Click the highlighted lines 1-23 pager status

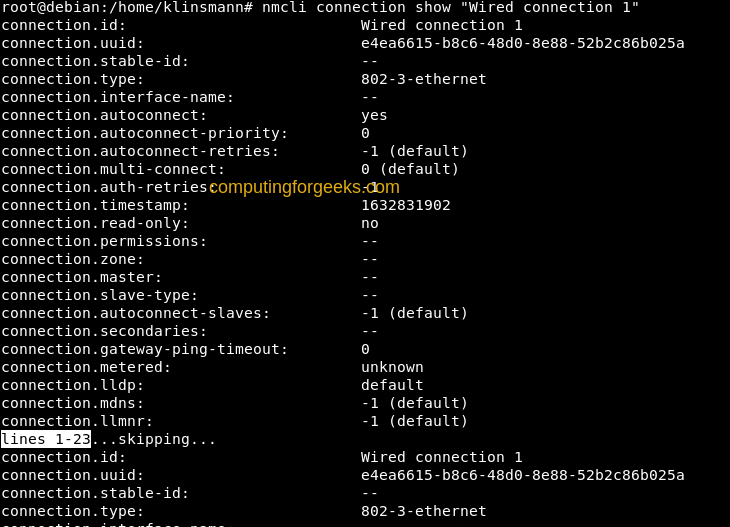click(46, 439)
